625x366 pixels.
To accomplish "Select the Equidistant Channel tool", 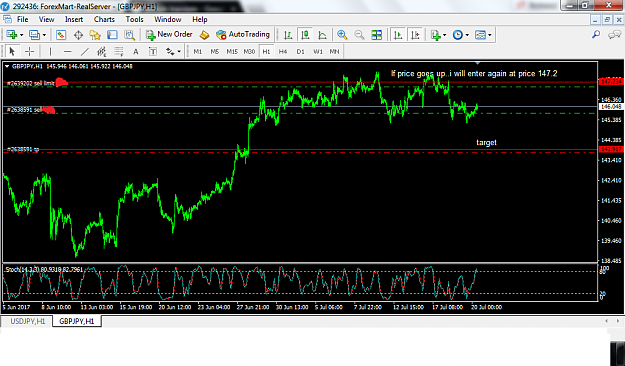I will click(102, 51).
